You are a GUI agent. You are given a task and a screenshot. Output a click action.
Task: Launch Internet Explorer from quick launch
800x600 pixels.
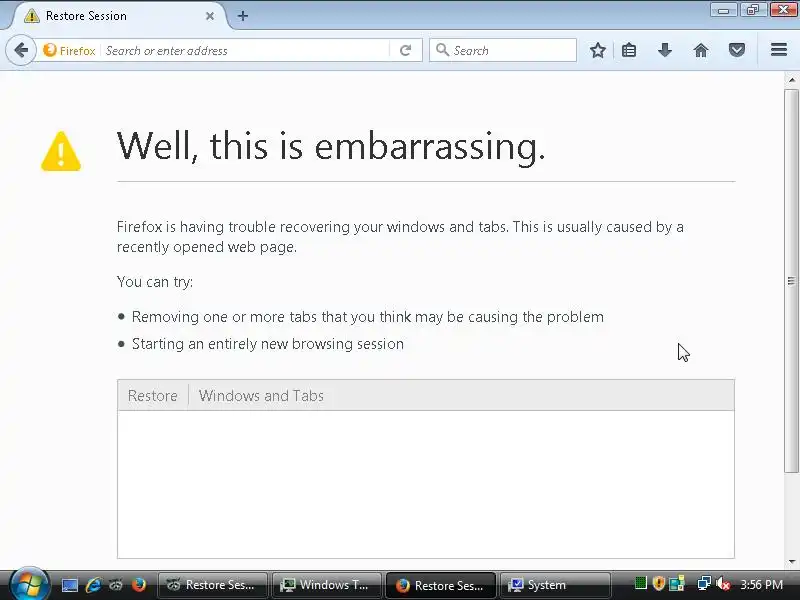pyautogui.click(x=93, y=585)
